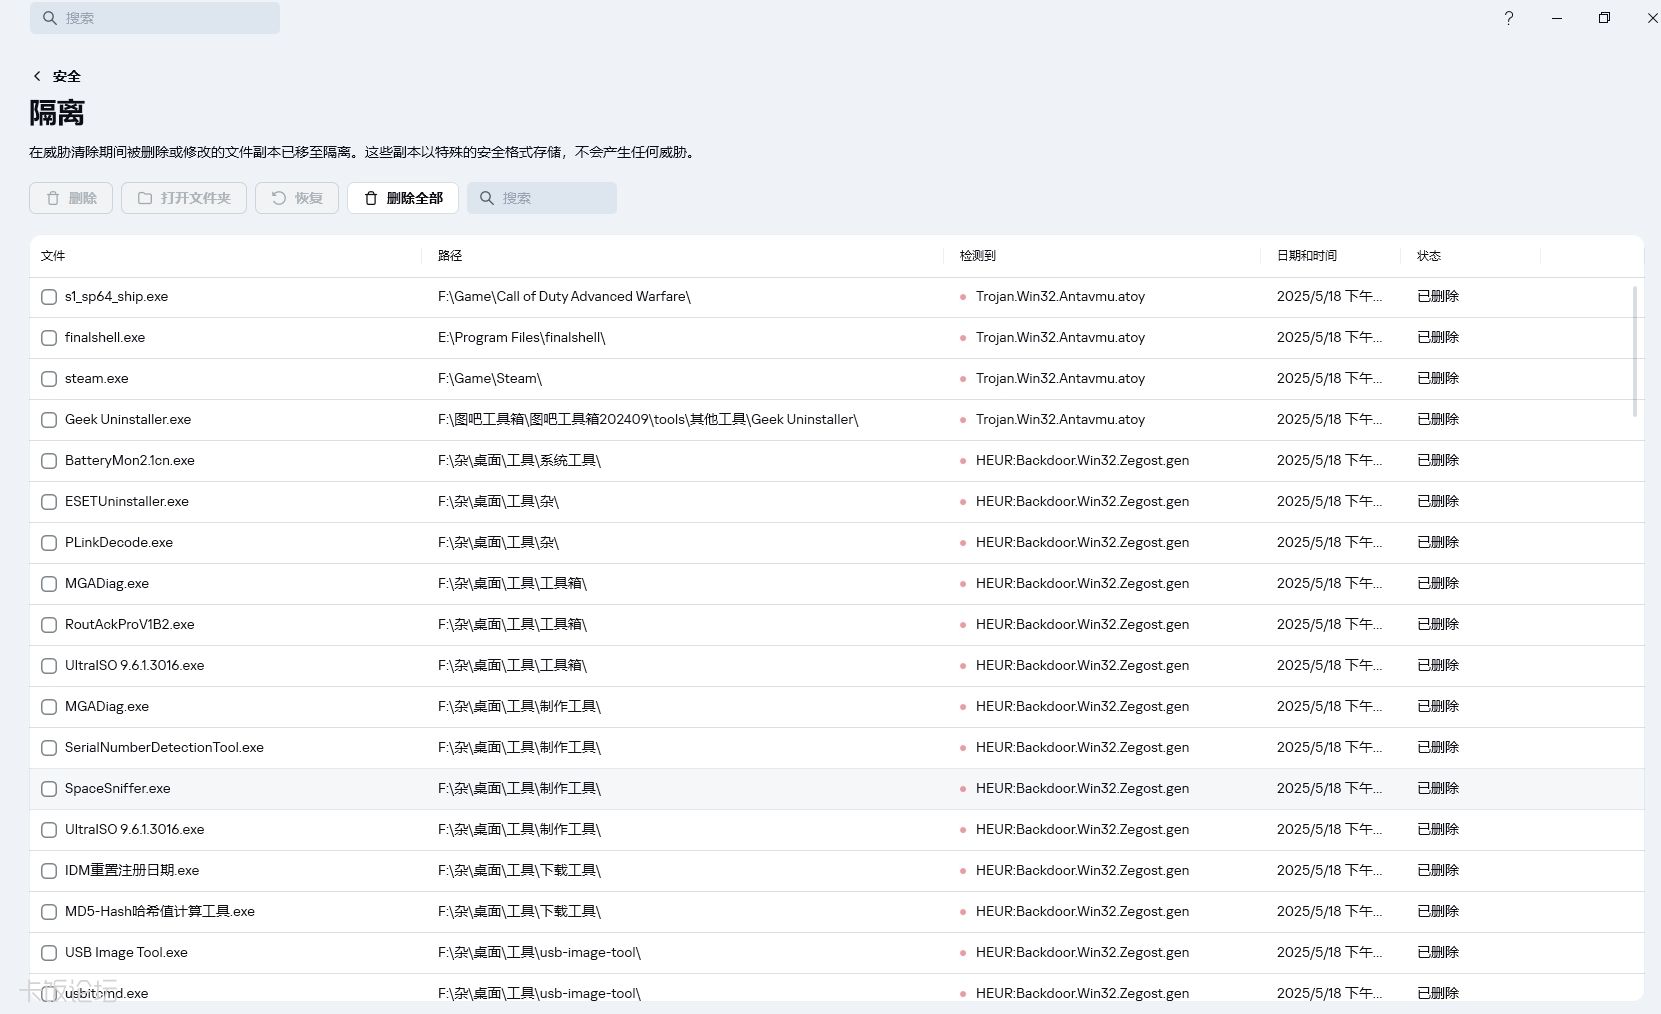
Task: Click path E:\Program Files\finalshell\
Action: pos(522,338)
